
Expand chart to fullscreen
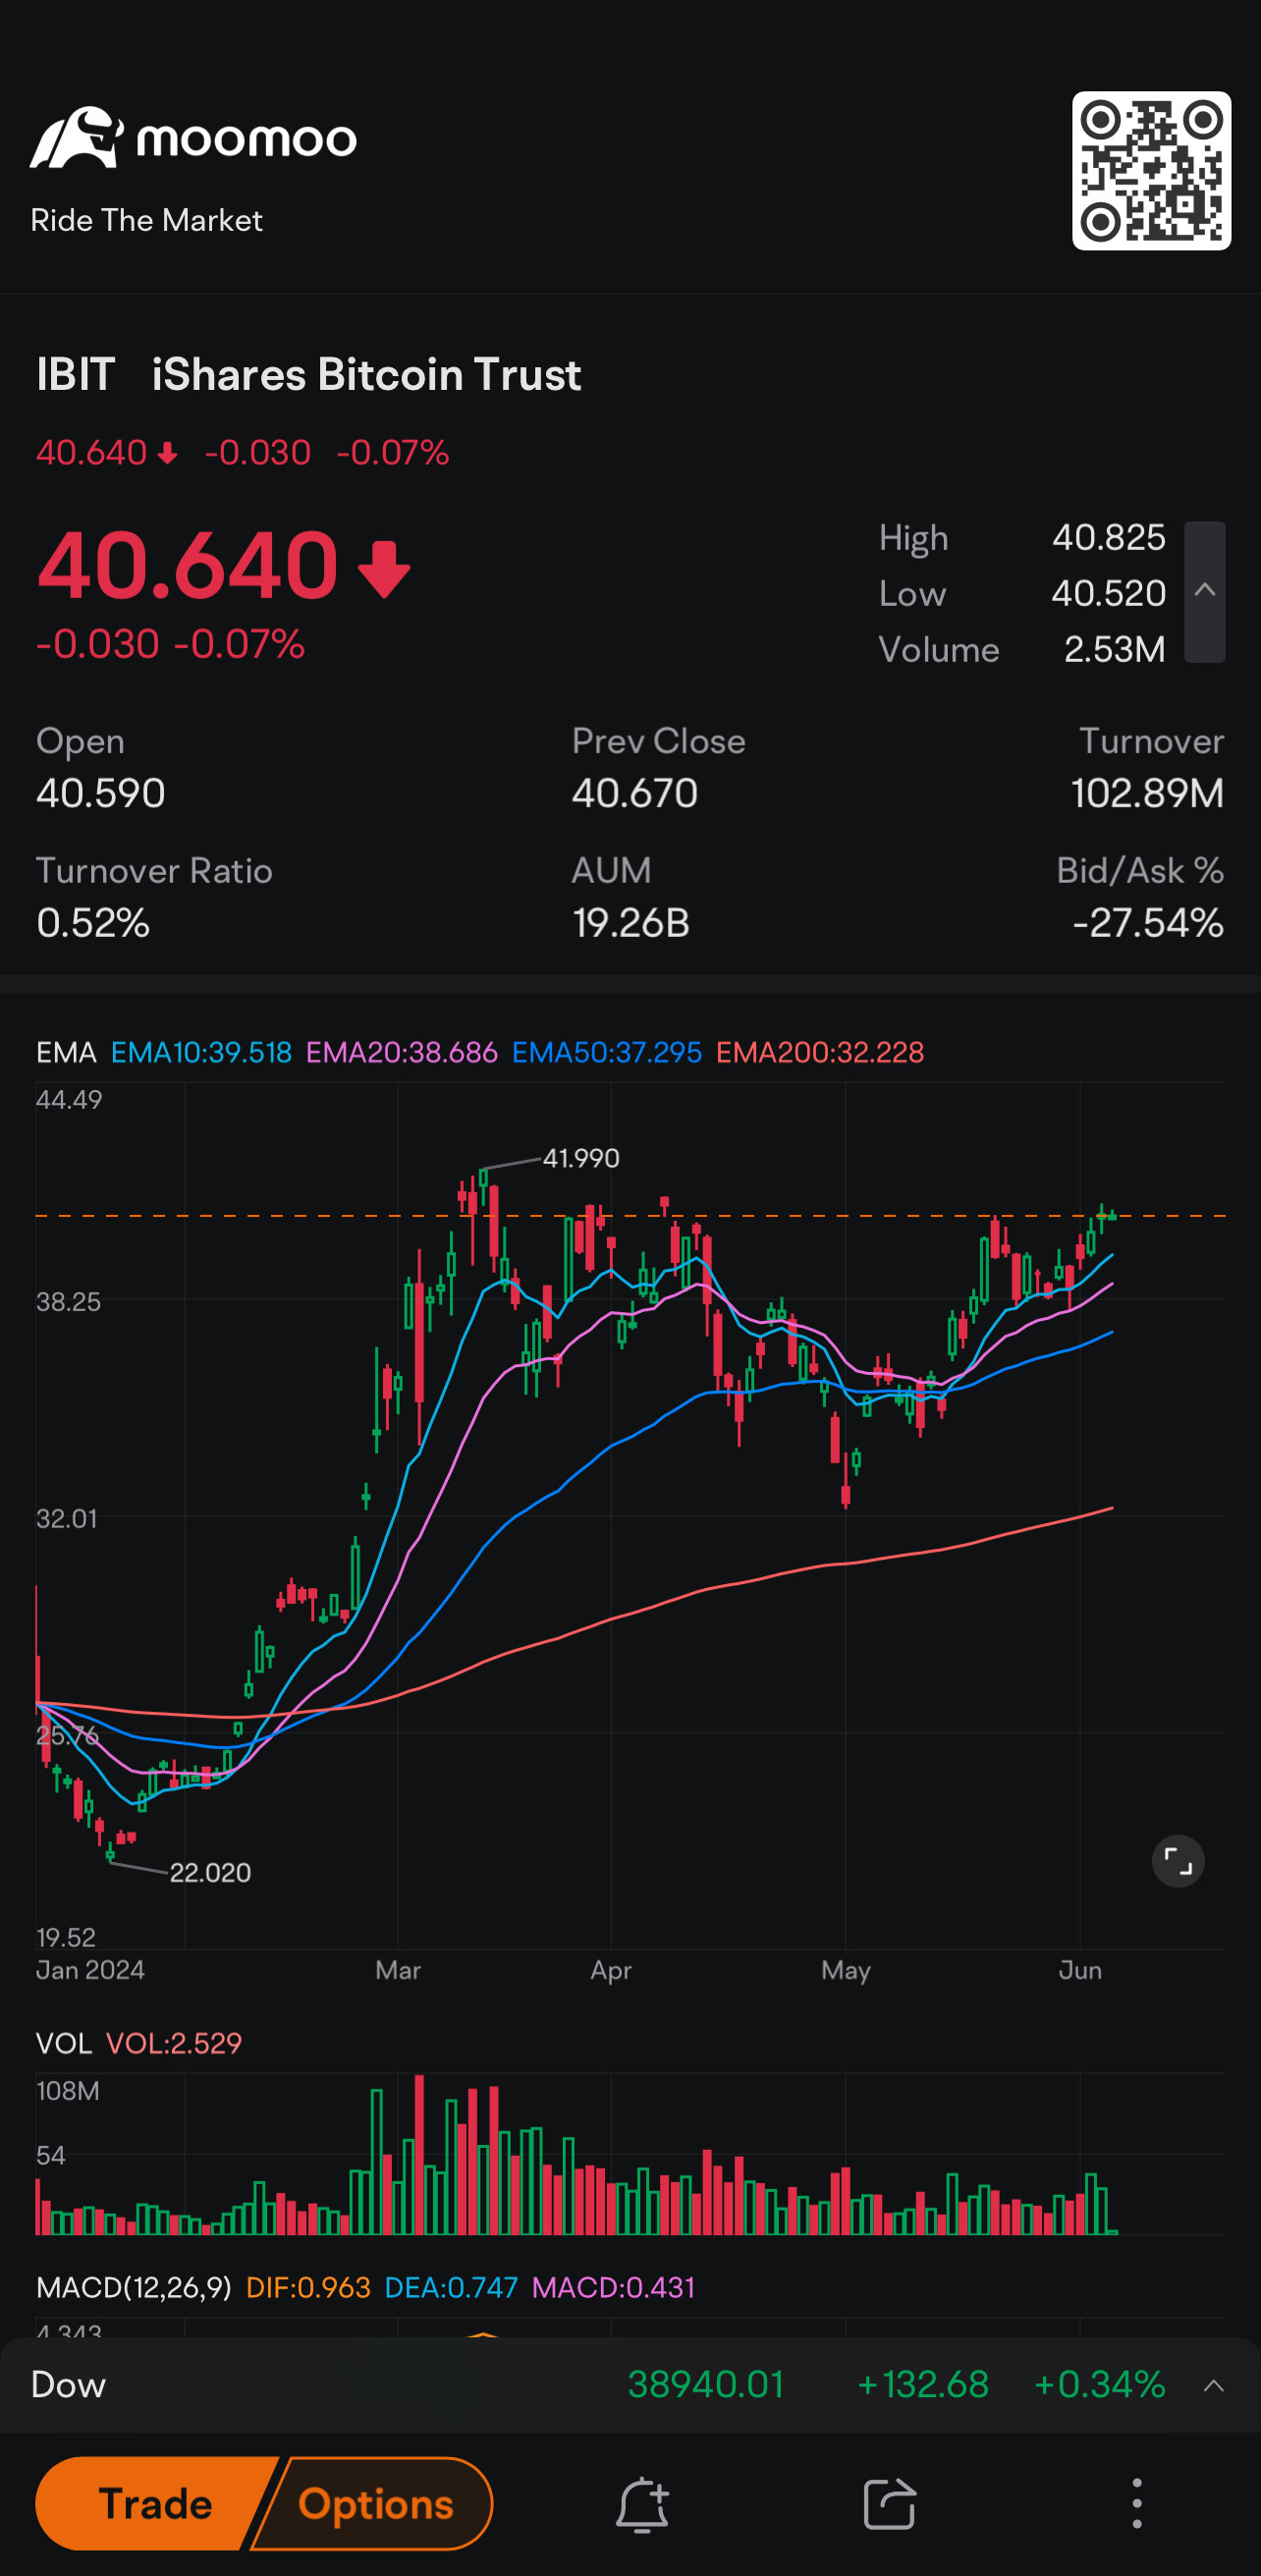coord(1178,1861)
